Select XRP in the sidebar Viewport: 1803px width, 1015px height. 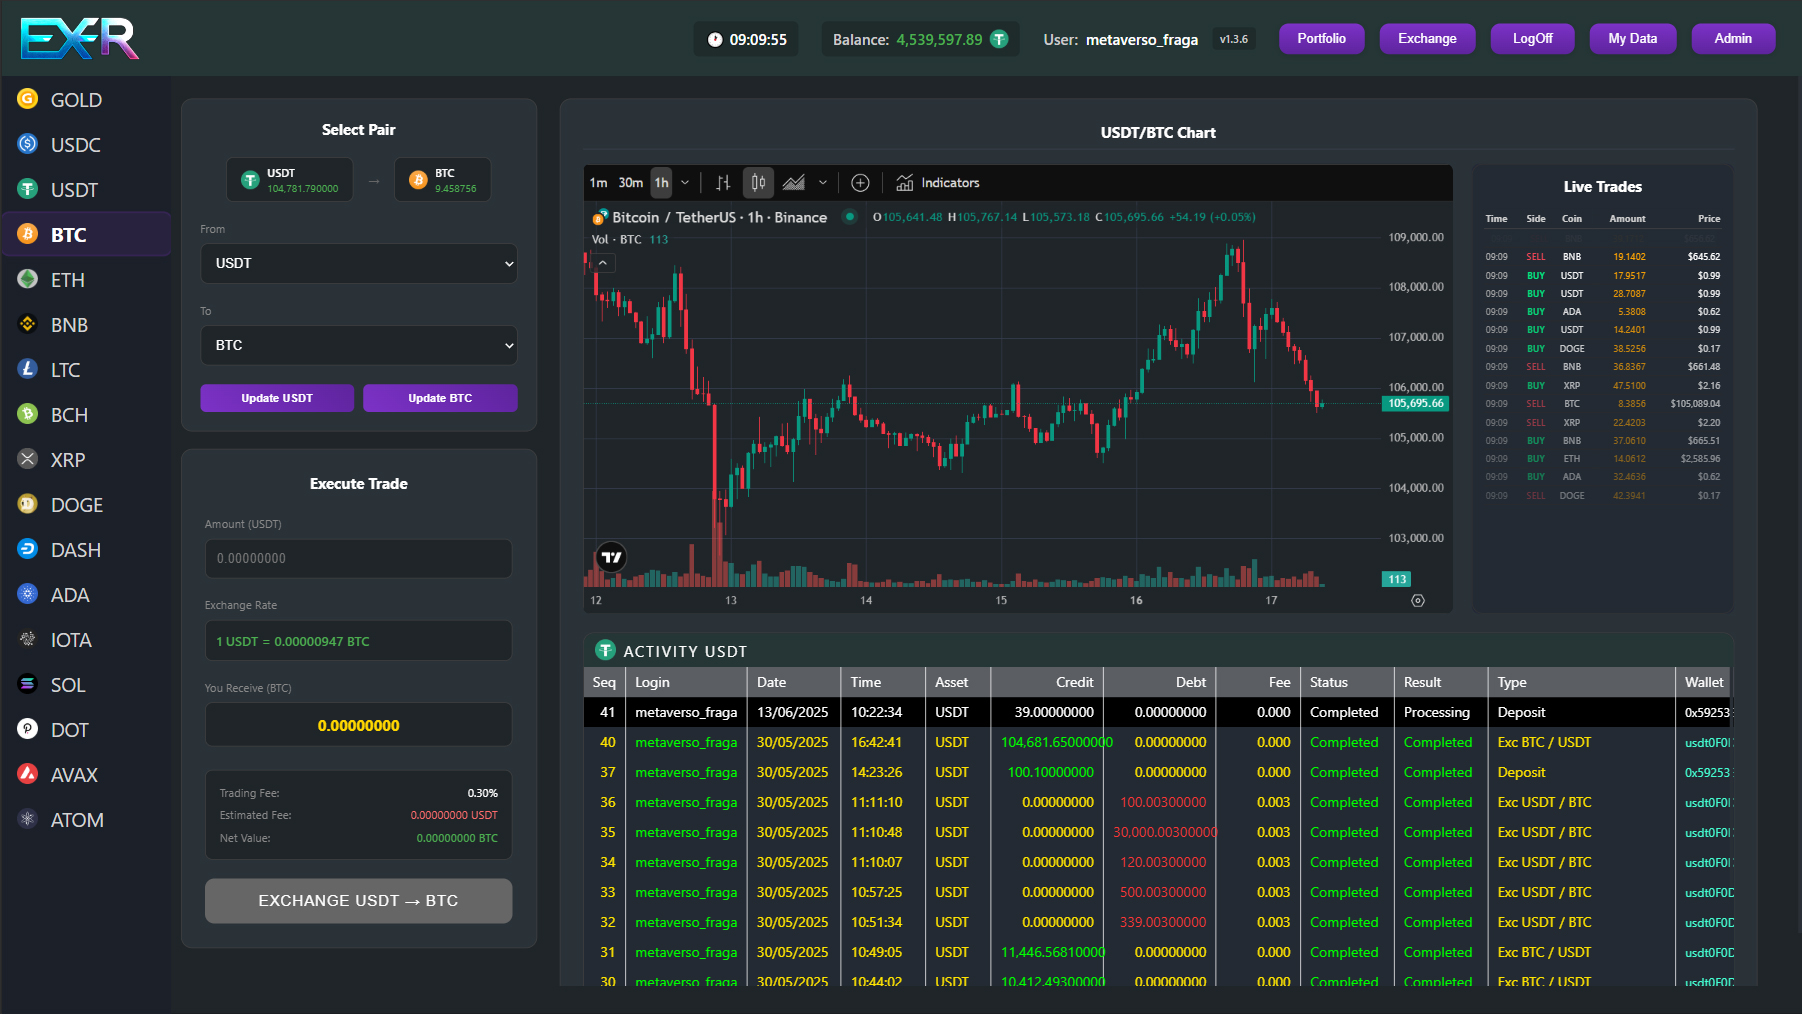(x=86, y=460)
